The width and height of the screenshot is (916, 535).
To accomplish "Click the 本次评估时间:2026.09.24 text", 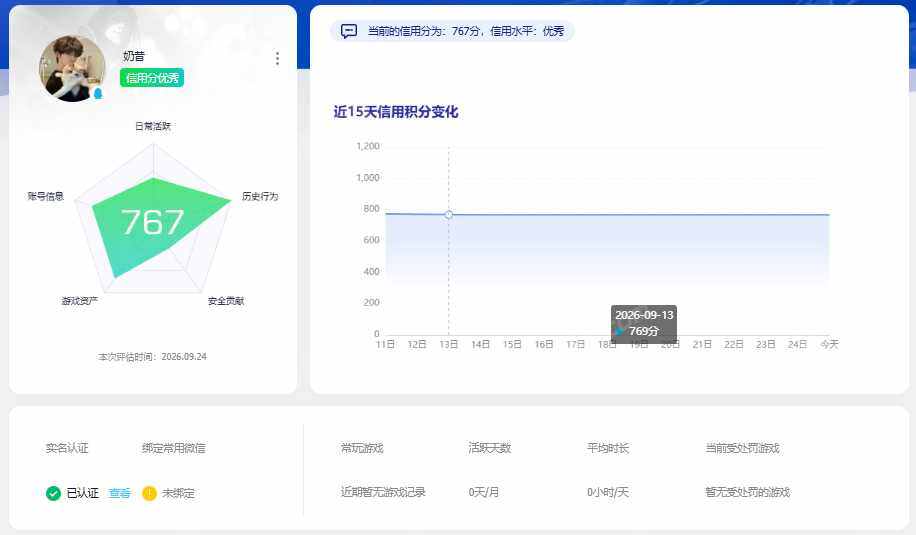I will pyautogui.click(x=152, y=356).
